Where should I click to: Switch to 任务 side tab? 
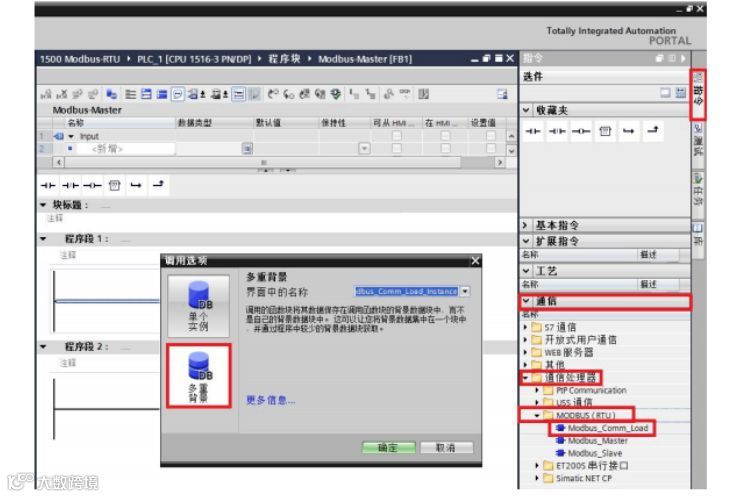pyautogui.click(x=698, y=192)
